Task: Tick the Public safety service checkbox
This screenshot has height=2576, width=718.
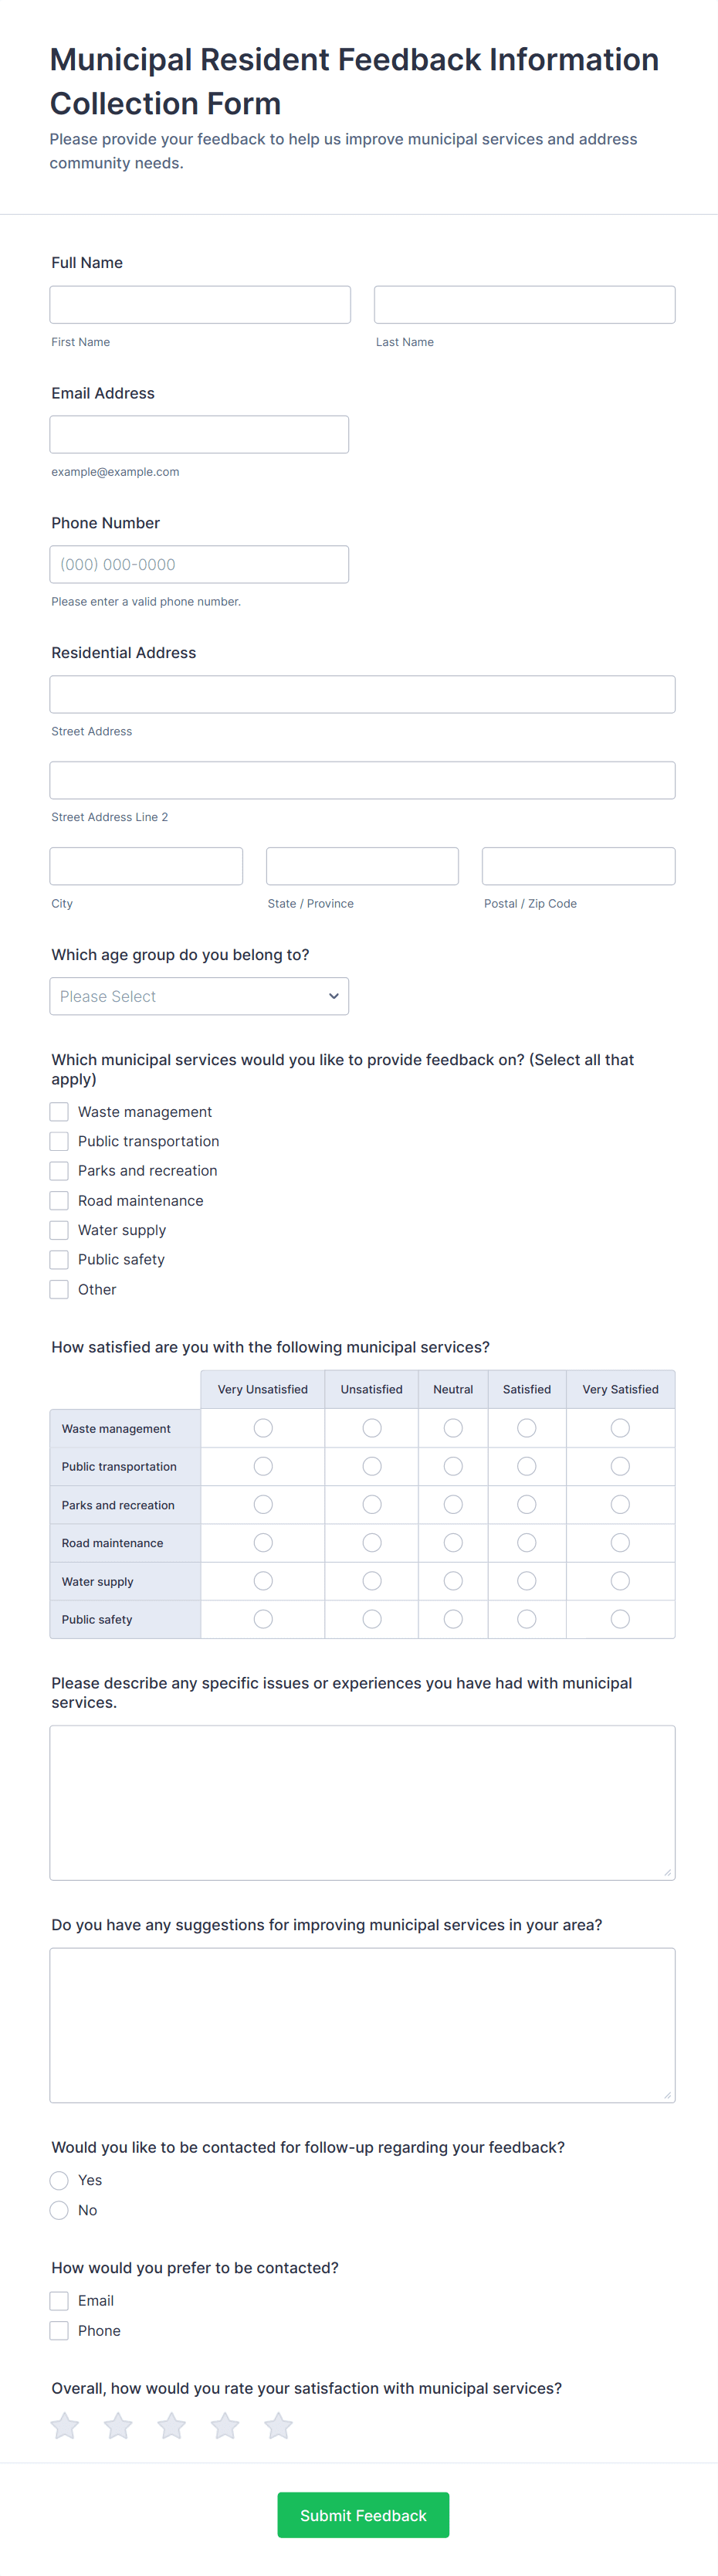Action: 60,1259
